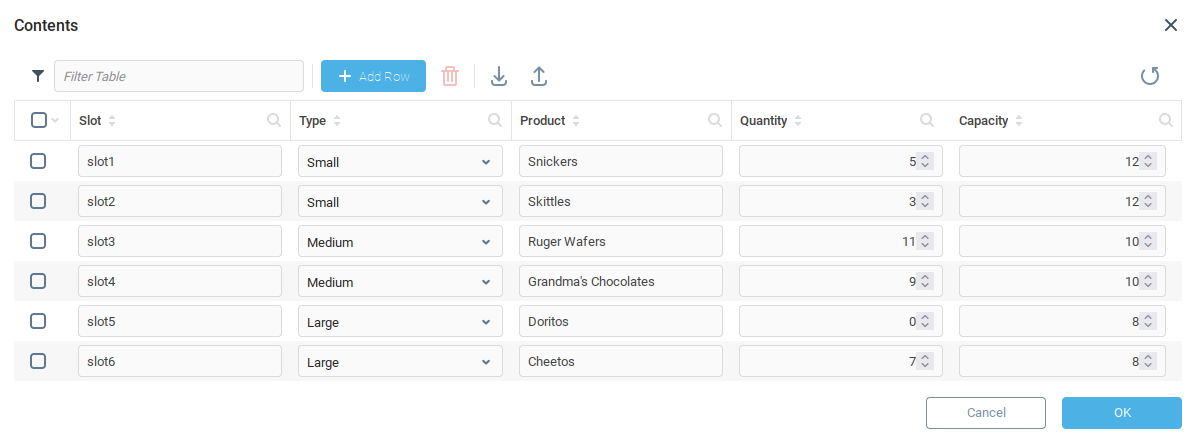
Task: Click the delete row trash icon
Action: click(x=450, y=76)
